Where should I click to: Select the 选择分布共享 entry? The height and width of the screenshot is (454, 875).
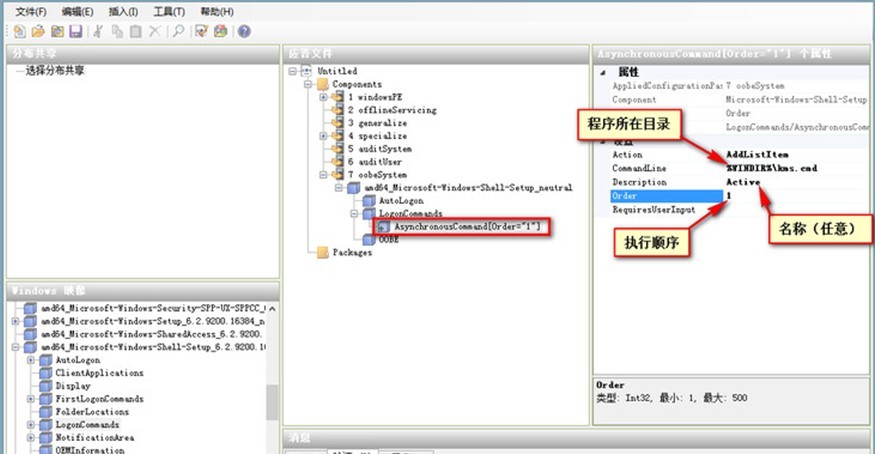pyautogui.click(x=55, y=71)
